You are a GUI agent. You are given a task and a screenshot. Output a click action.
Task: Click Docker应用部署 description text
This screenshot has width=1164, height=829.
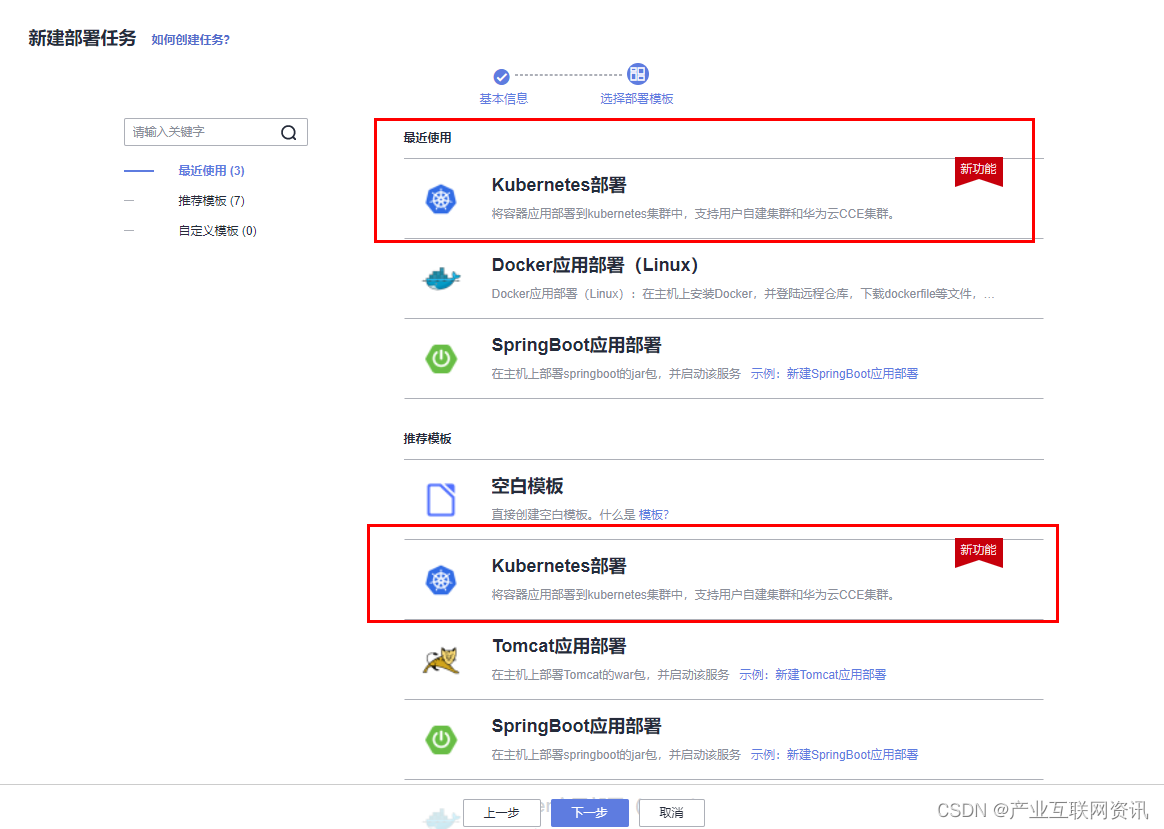(743, 294)
